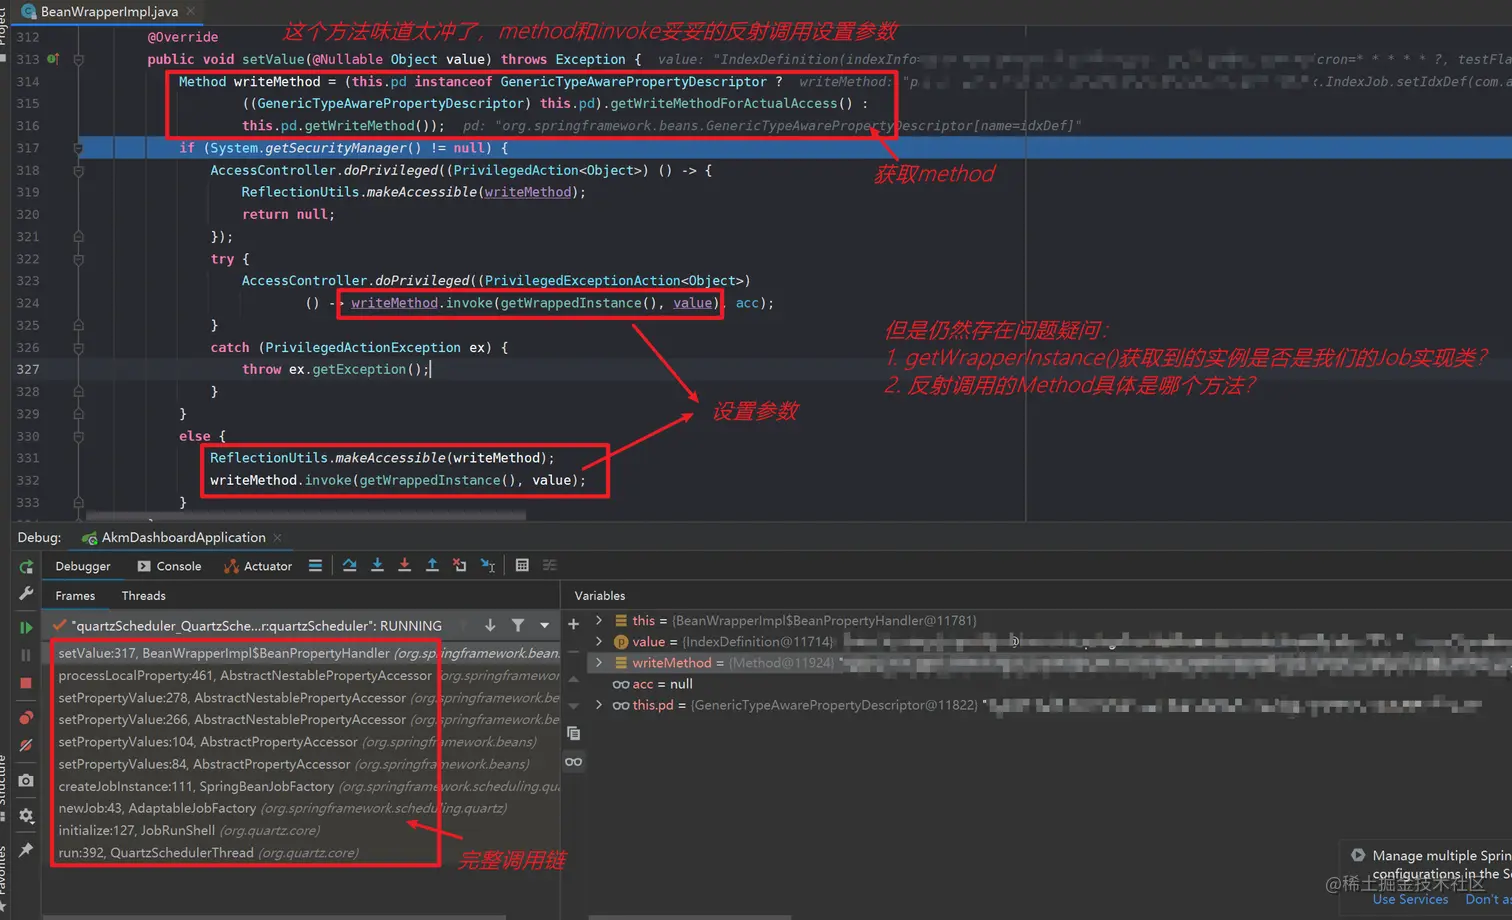Expand the writeMethod variable node

[599, 662]
